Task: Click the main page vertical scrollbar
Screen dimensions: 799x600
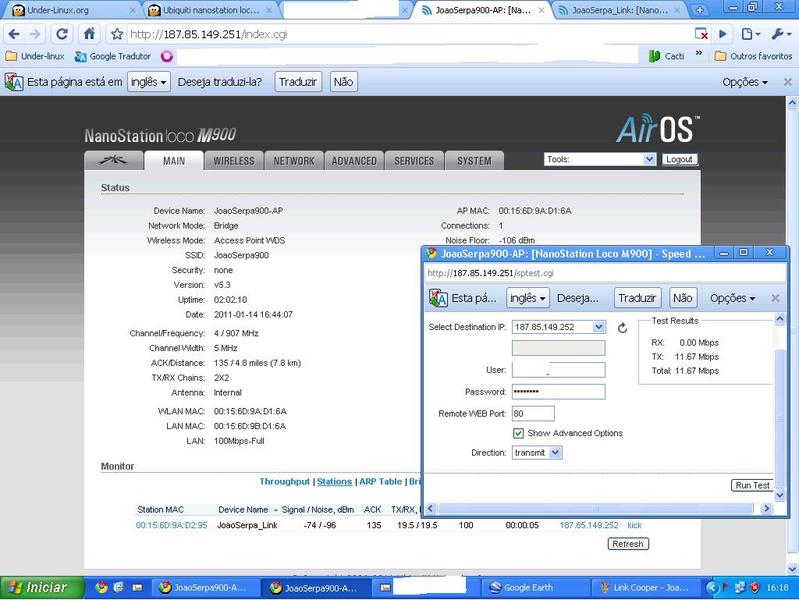Action: click(792, 335)
